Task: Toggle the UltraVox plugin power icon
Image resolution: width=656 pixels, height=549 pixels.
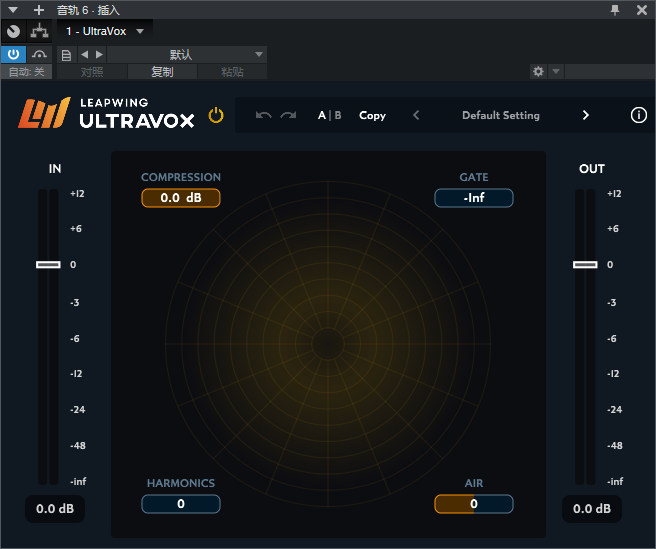Action: tap(216, 115)
